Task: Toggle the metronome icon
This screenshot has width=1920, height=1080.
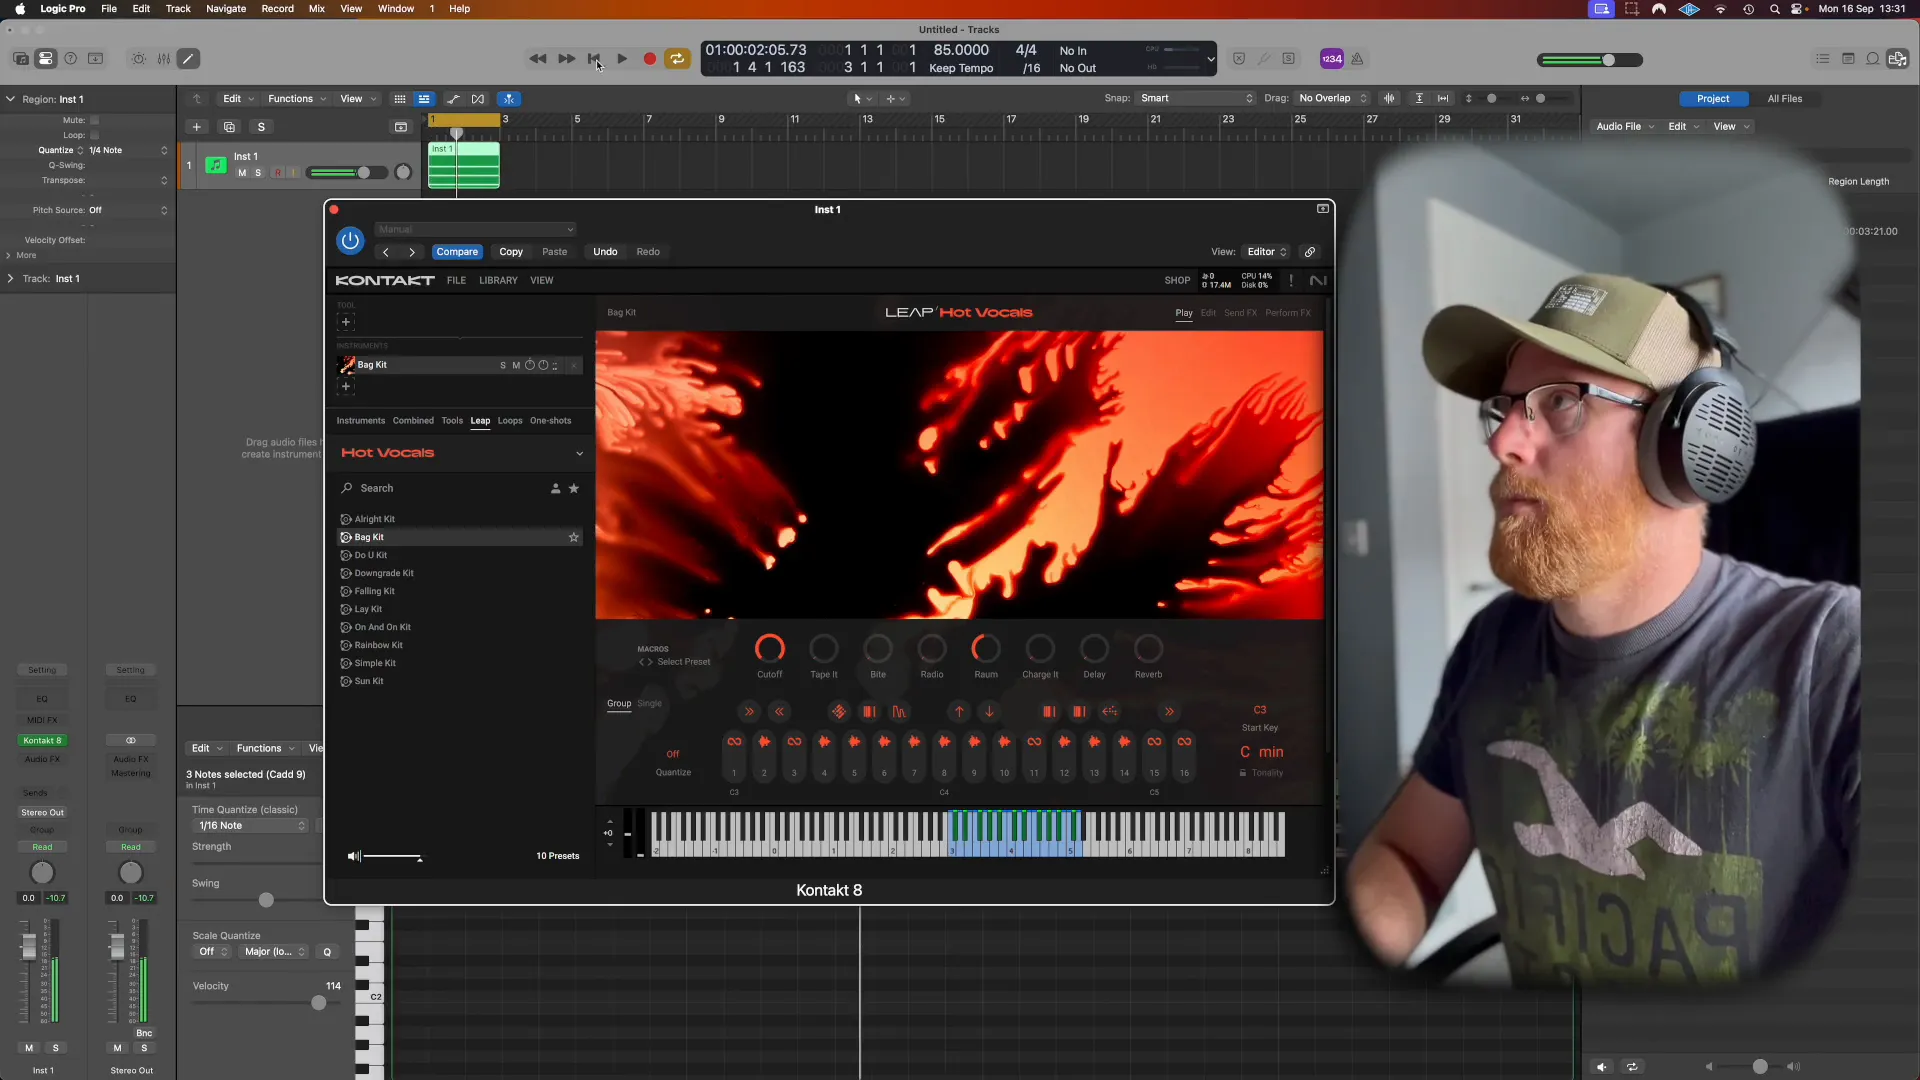Action: [1357, 59]
